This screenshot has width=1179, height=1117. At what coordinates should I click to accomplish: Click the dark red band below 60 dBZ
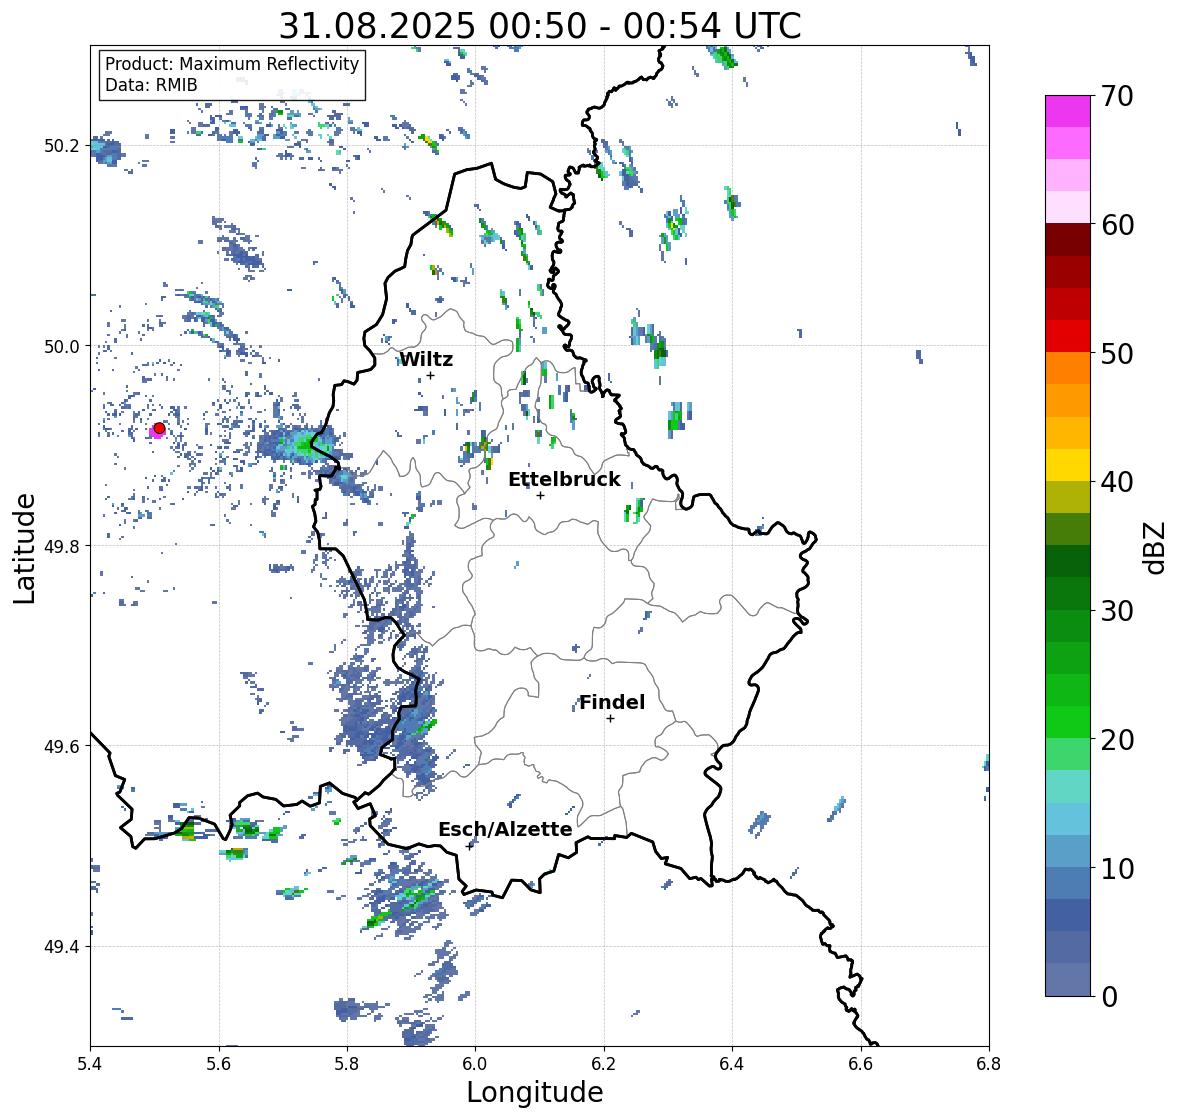(1068, 240)
